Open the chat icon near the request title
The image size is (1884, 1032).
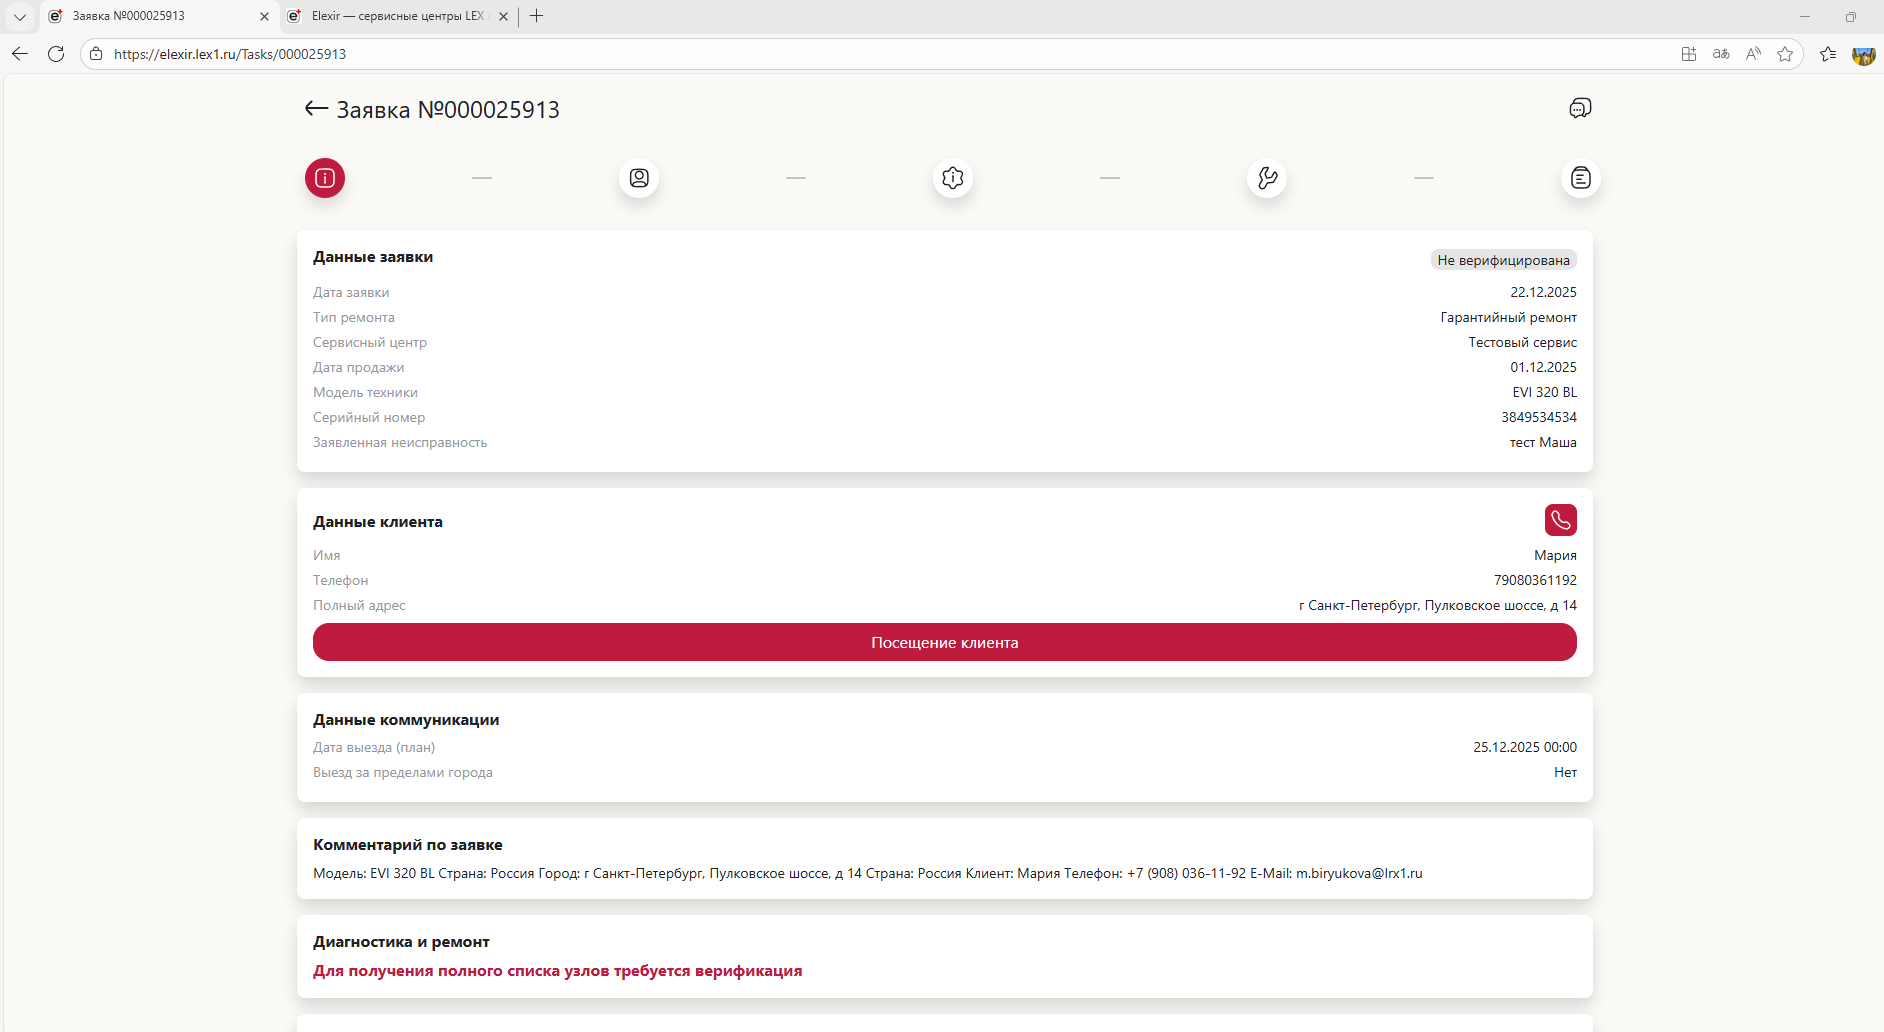coord(1580,108)
